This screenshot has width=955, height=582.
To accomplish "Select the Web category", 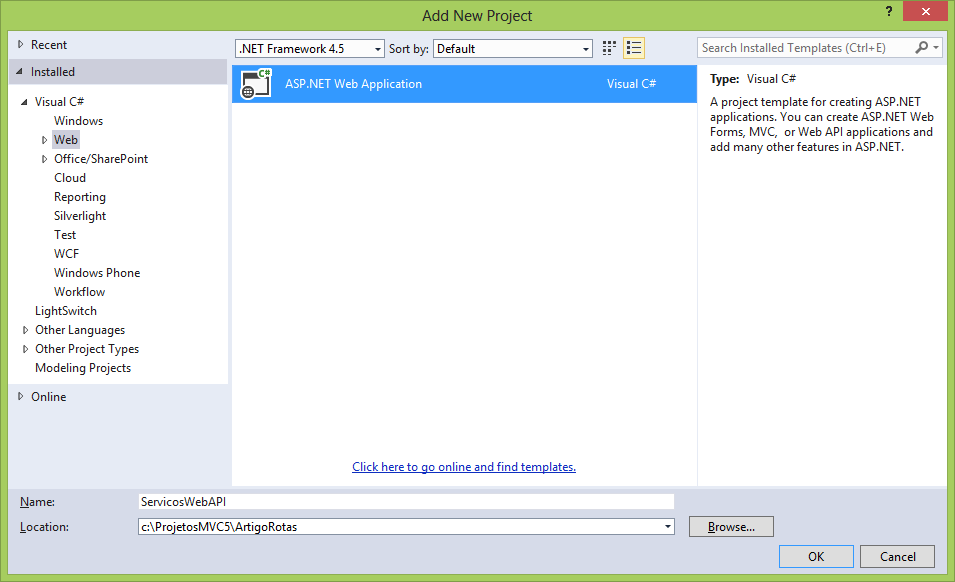I will (66, 139).
